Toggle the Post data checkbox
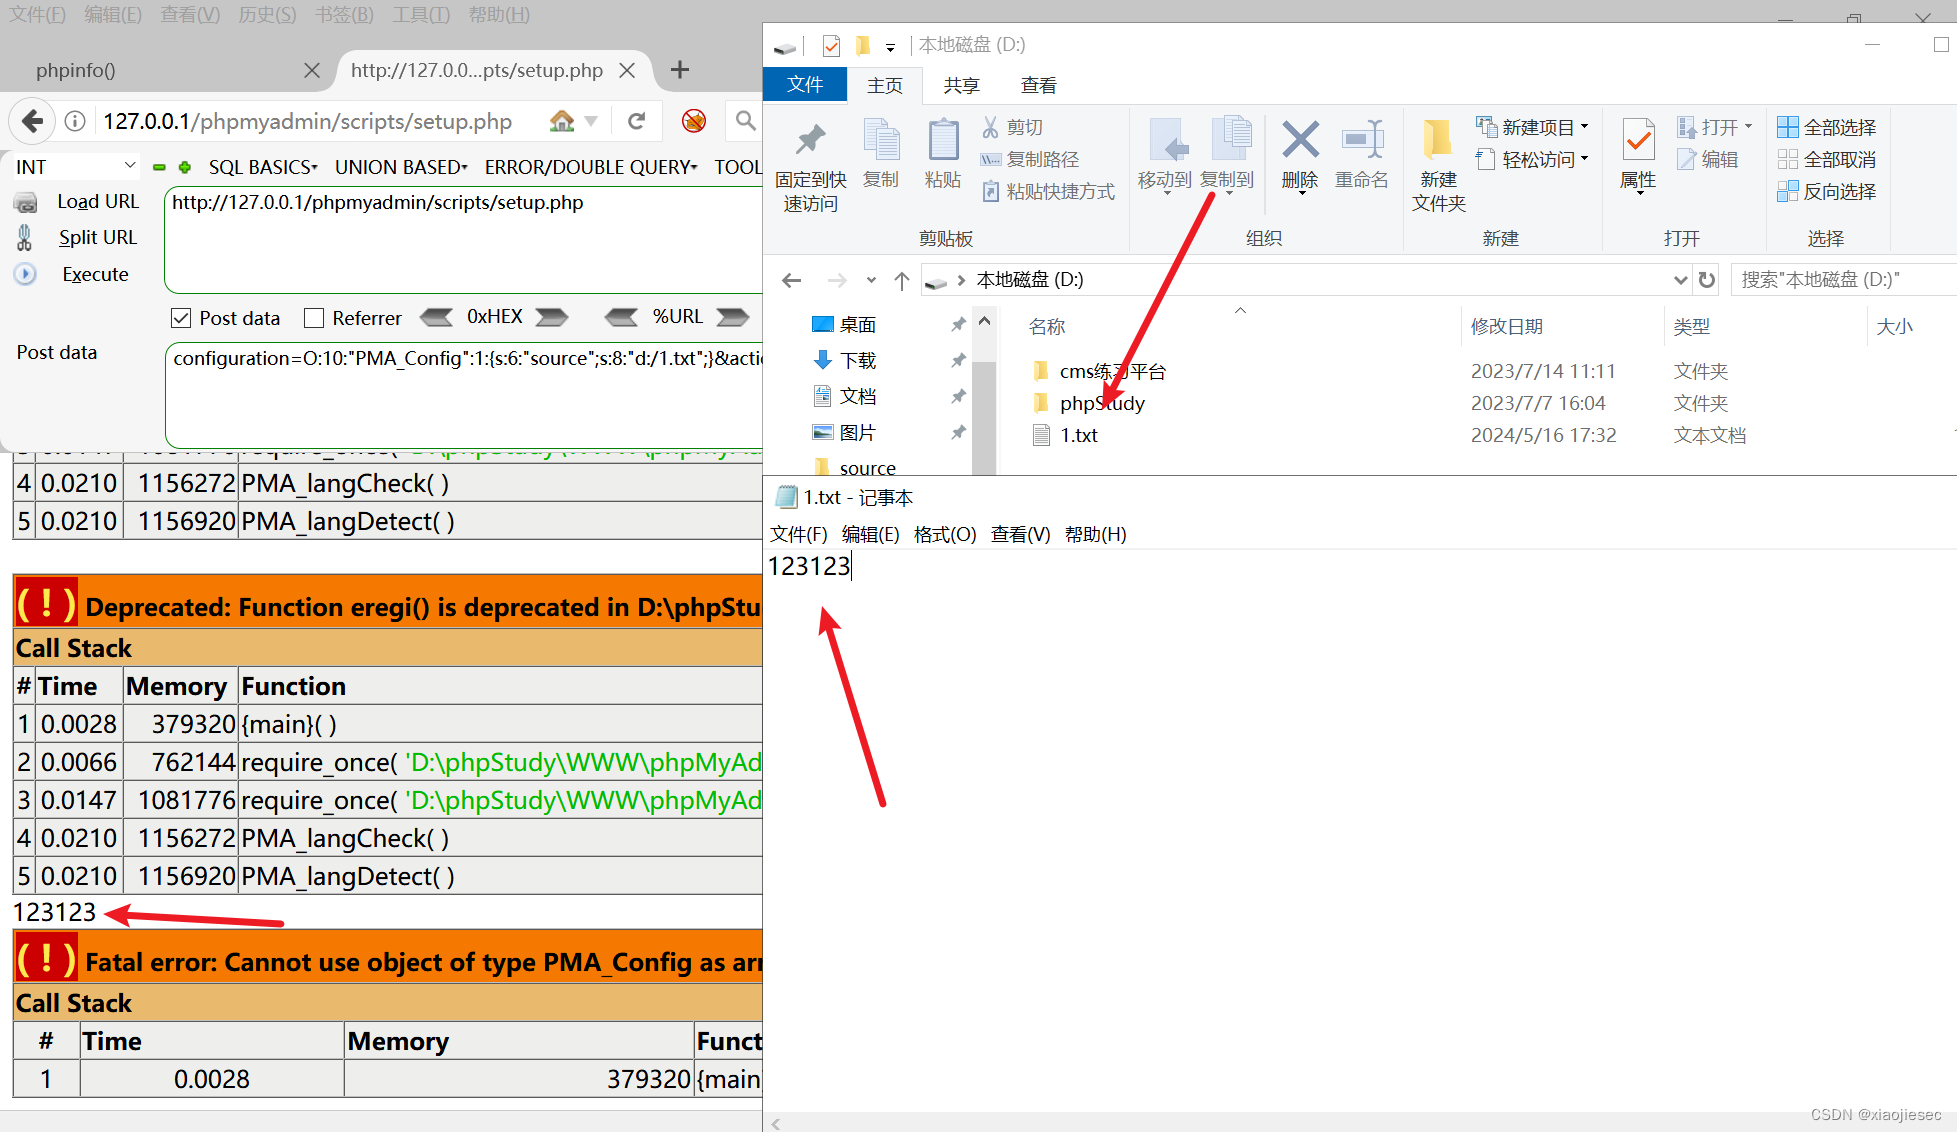 (x=180, y=317)
